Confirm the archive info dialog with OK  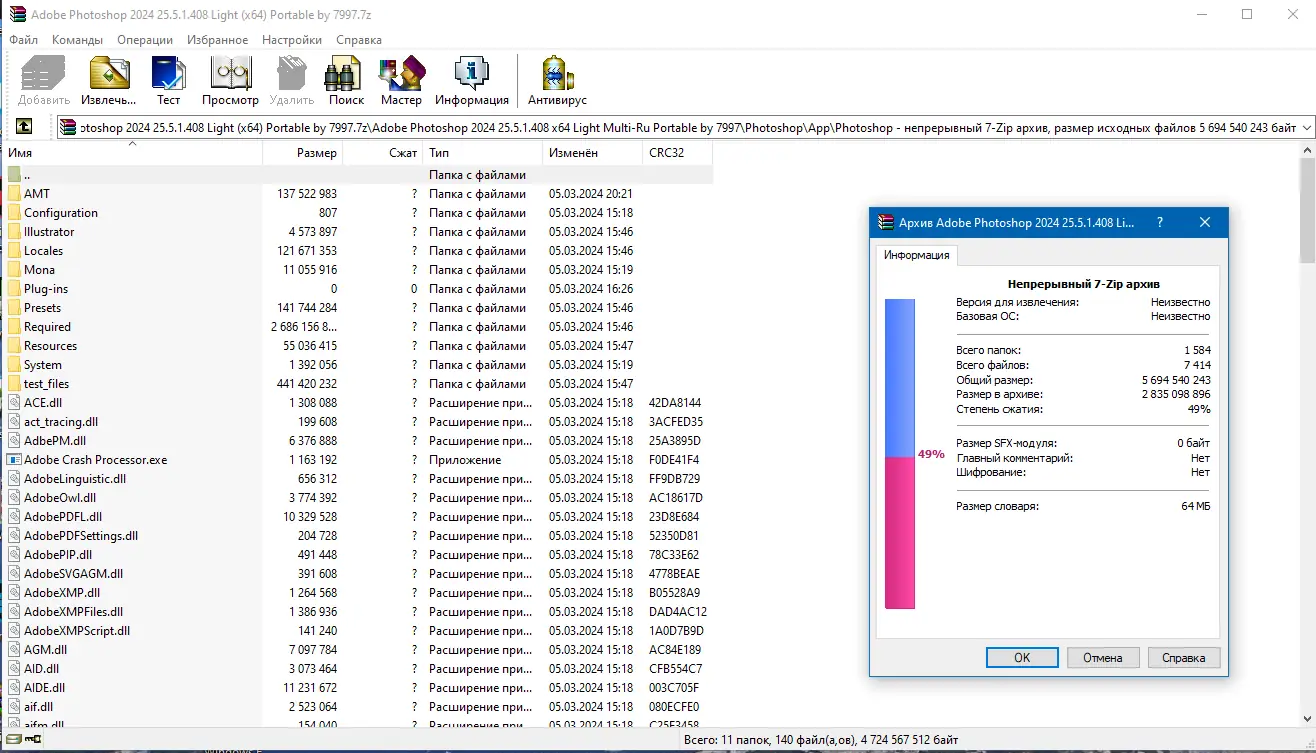click(1021, 657)
